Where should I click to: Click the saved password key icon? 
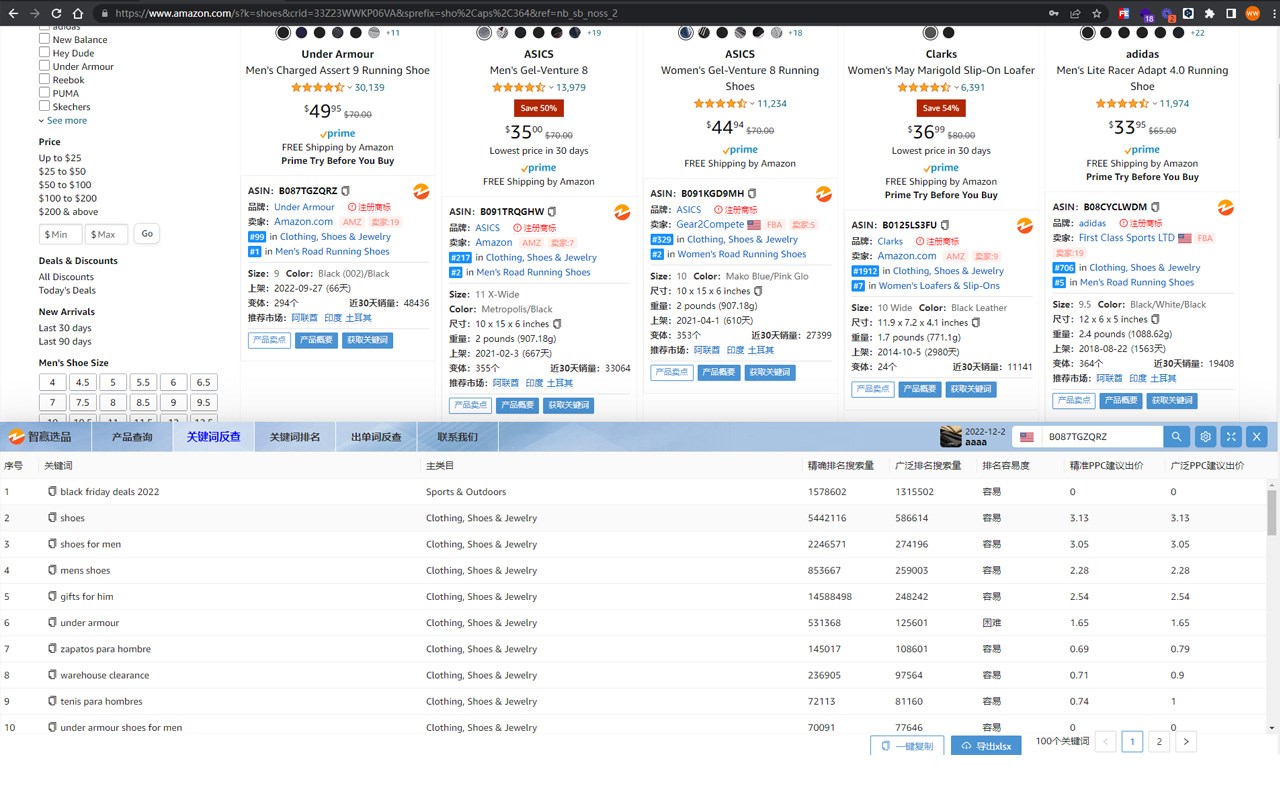tap(1053, 13)
